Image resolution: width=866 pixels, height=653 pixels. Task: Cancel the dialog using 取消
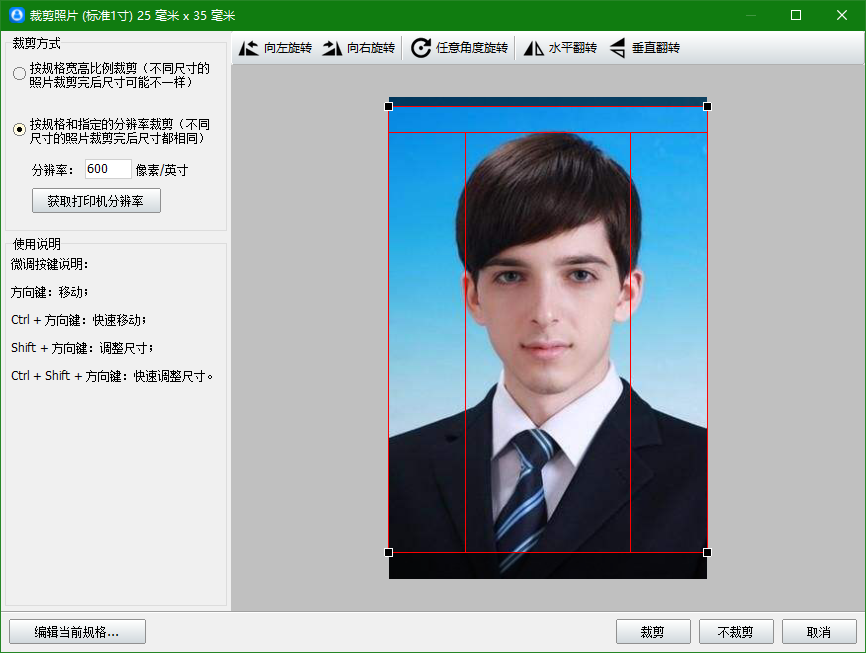pyautogui.click(x=819, y=631)
